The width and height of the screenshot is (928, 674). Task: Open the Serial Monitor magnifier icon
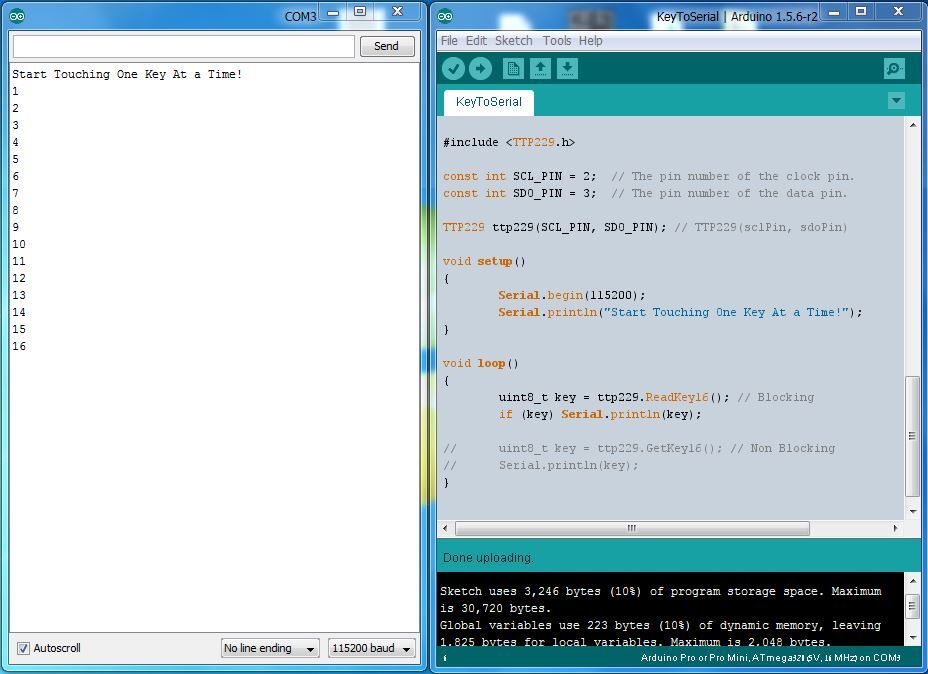894,69
